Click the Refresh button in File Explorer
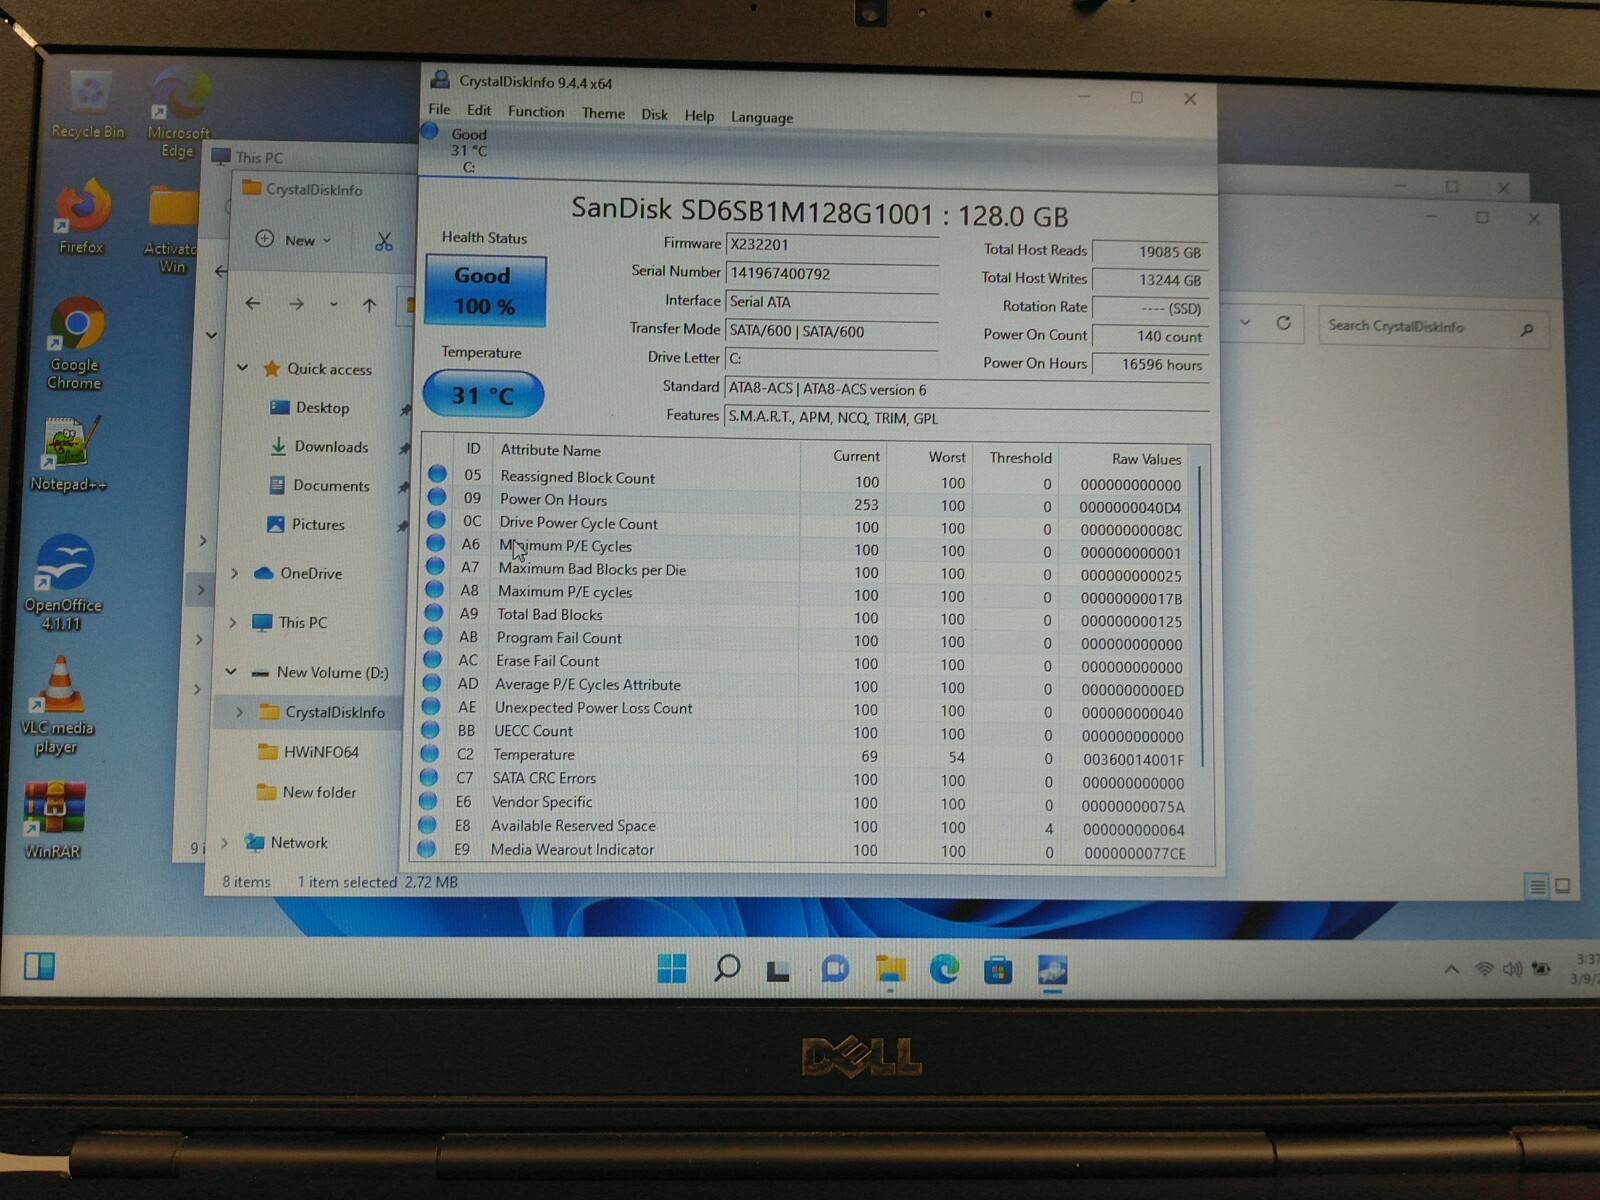The image size is (1600, 1200). (x=1283, y=323)
